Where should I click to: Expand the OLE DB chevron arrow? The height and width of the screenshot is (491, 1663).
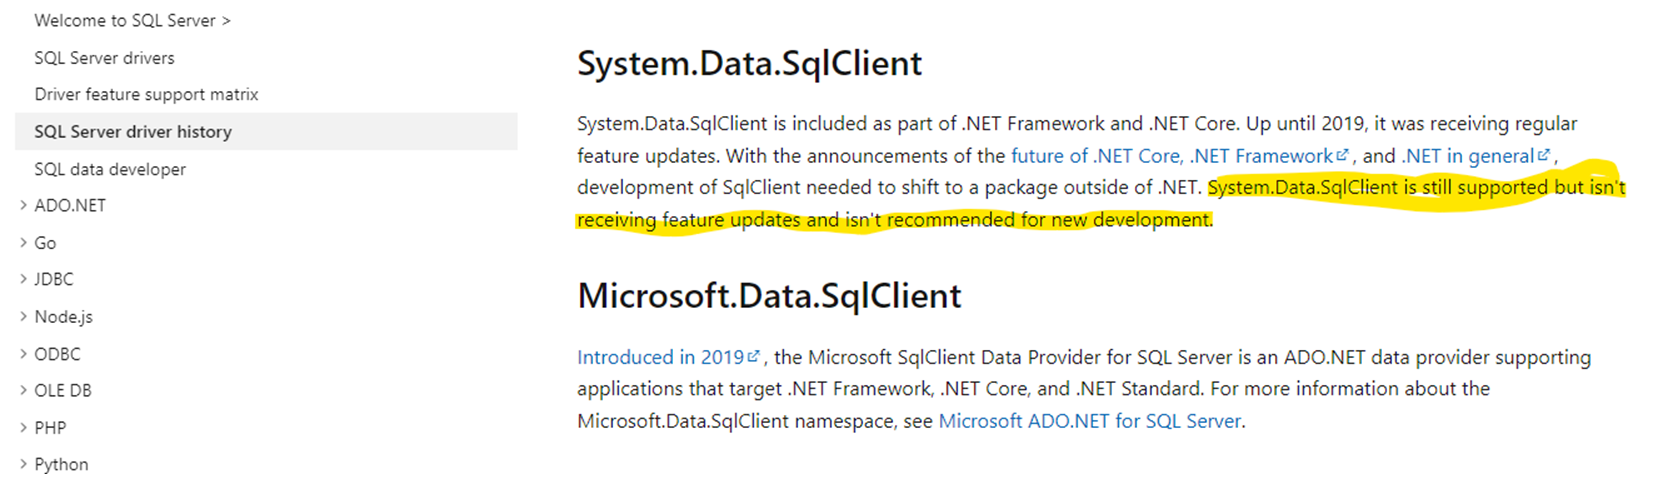pyautogui.click(x=23, y=390)
